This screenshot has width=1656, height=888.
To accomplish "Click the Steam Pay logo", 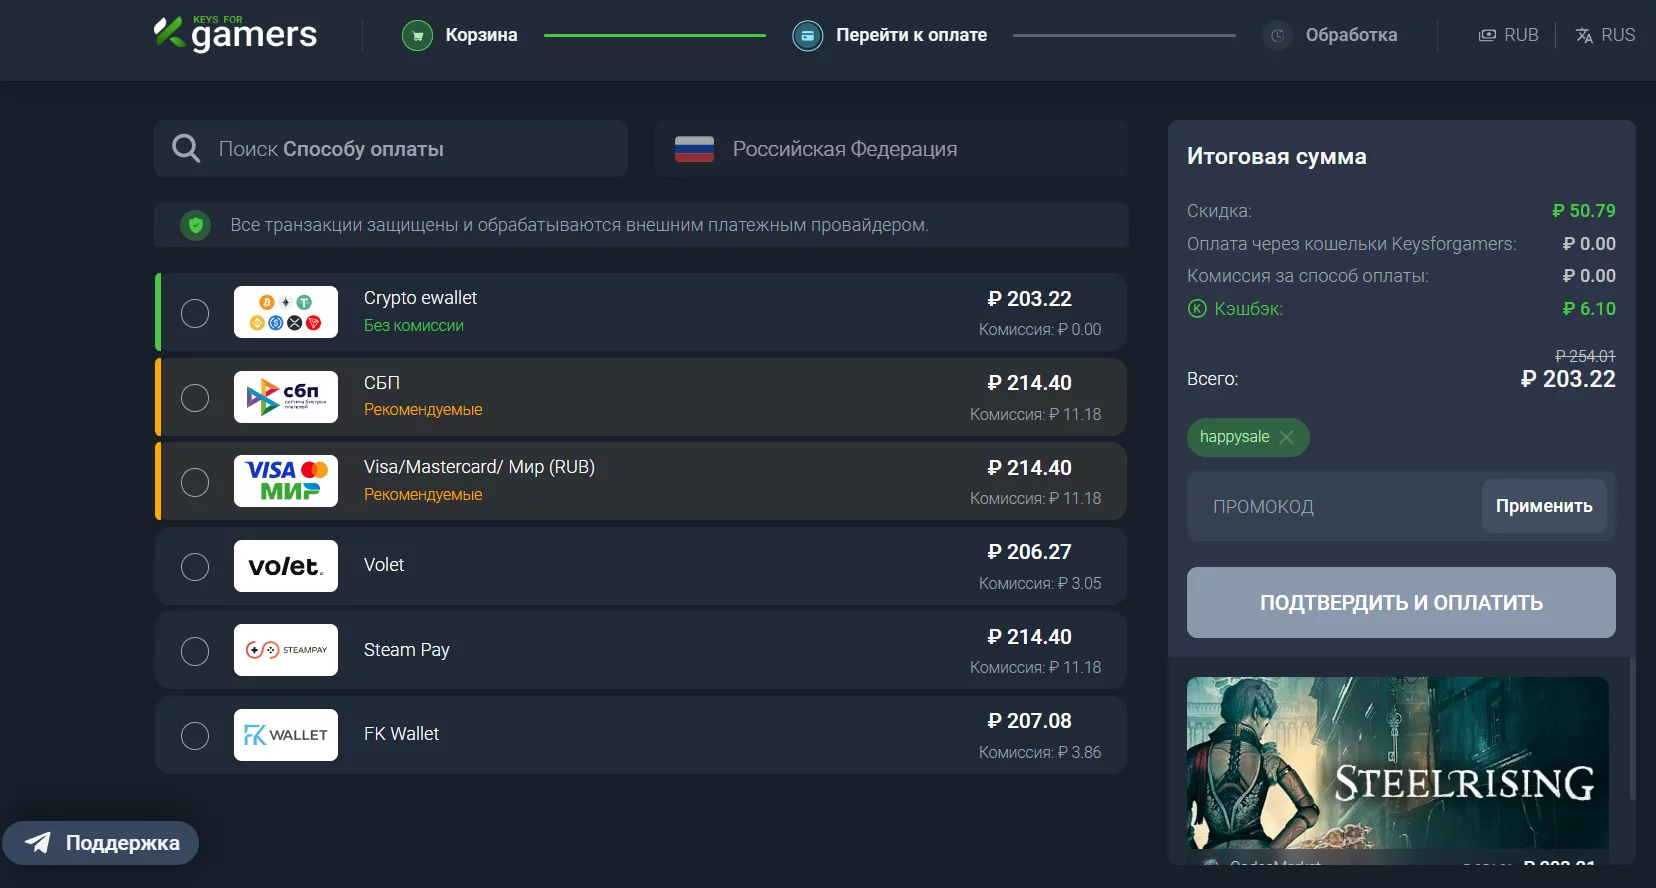I will coord(286,650).
